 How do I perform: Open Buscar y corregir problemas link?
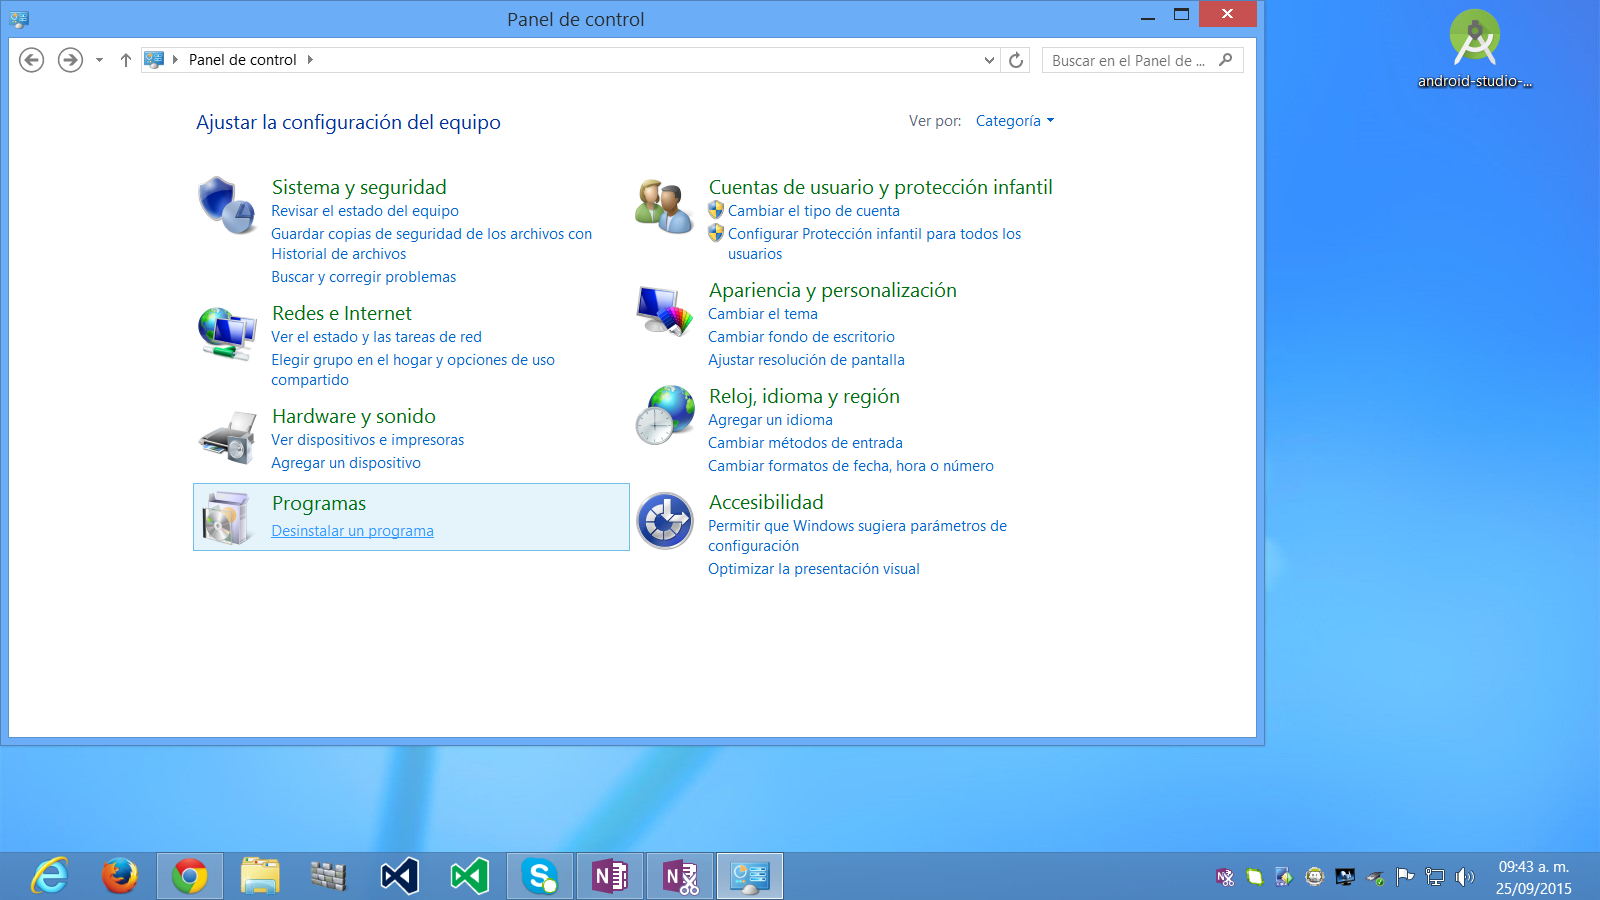[364, 277]
